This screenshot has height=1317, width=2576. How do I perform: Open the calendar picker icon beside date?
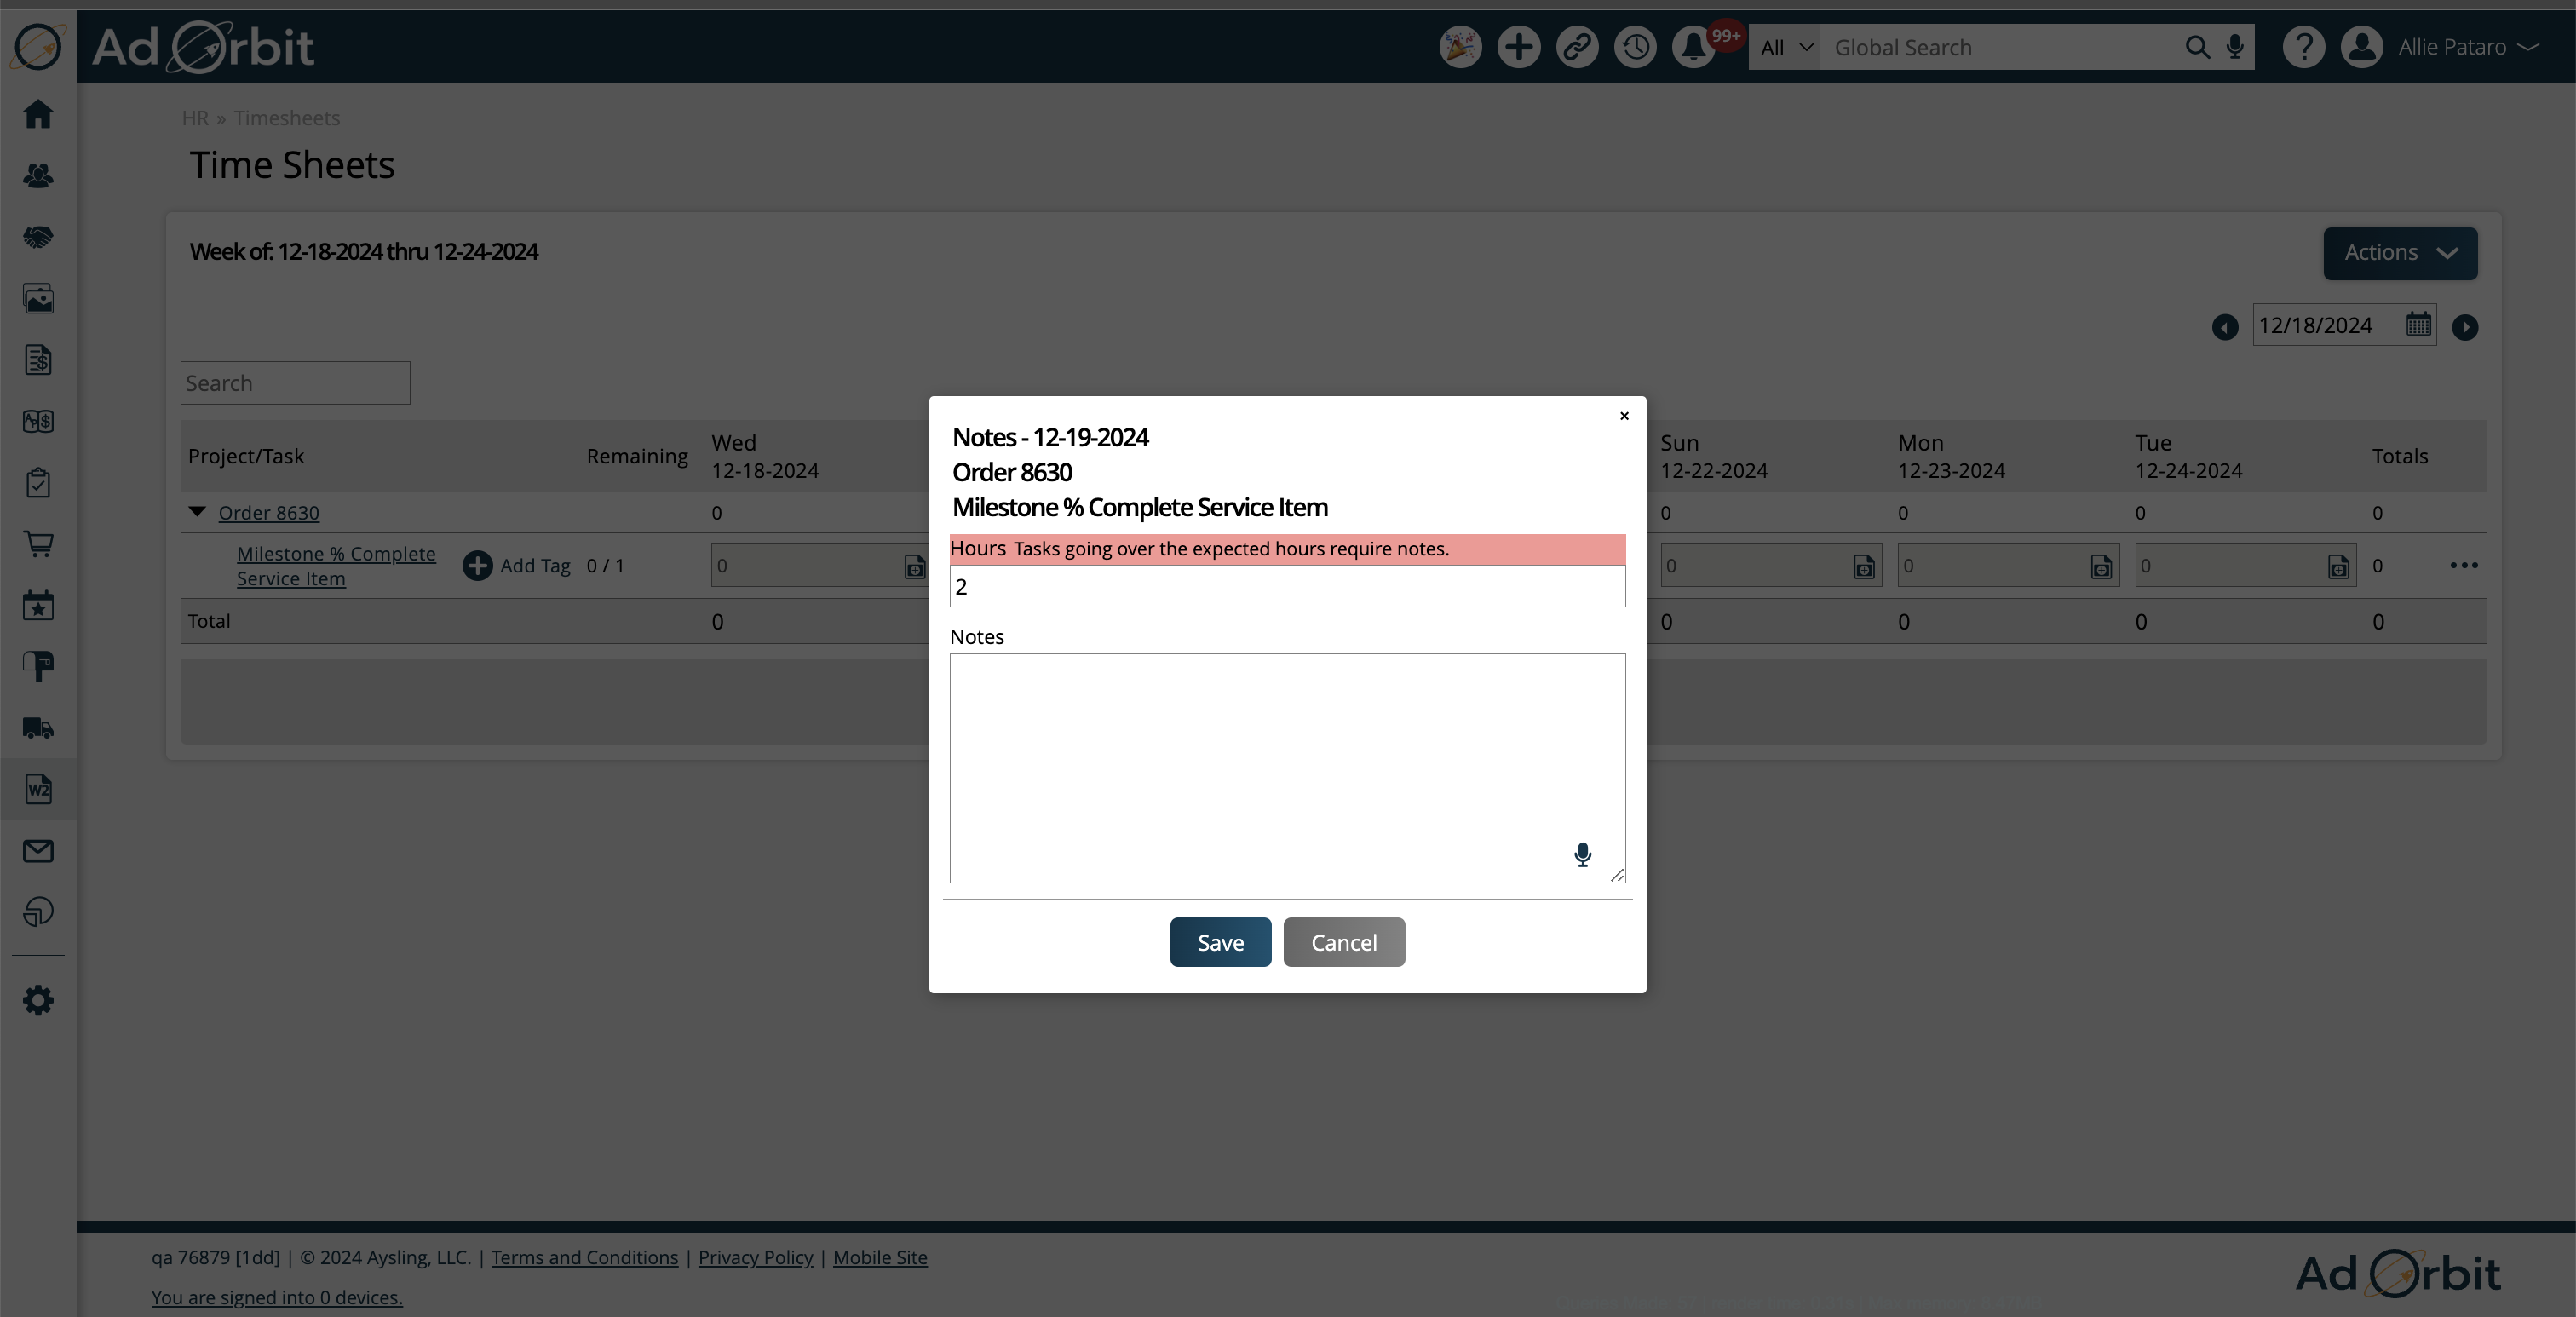[2418, 325]
